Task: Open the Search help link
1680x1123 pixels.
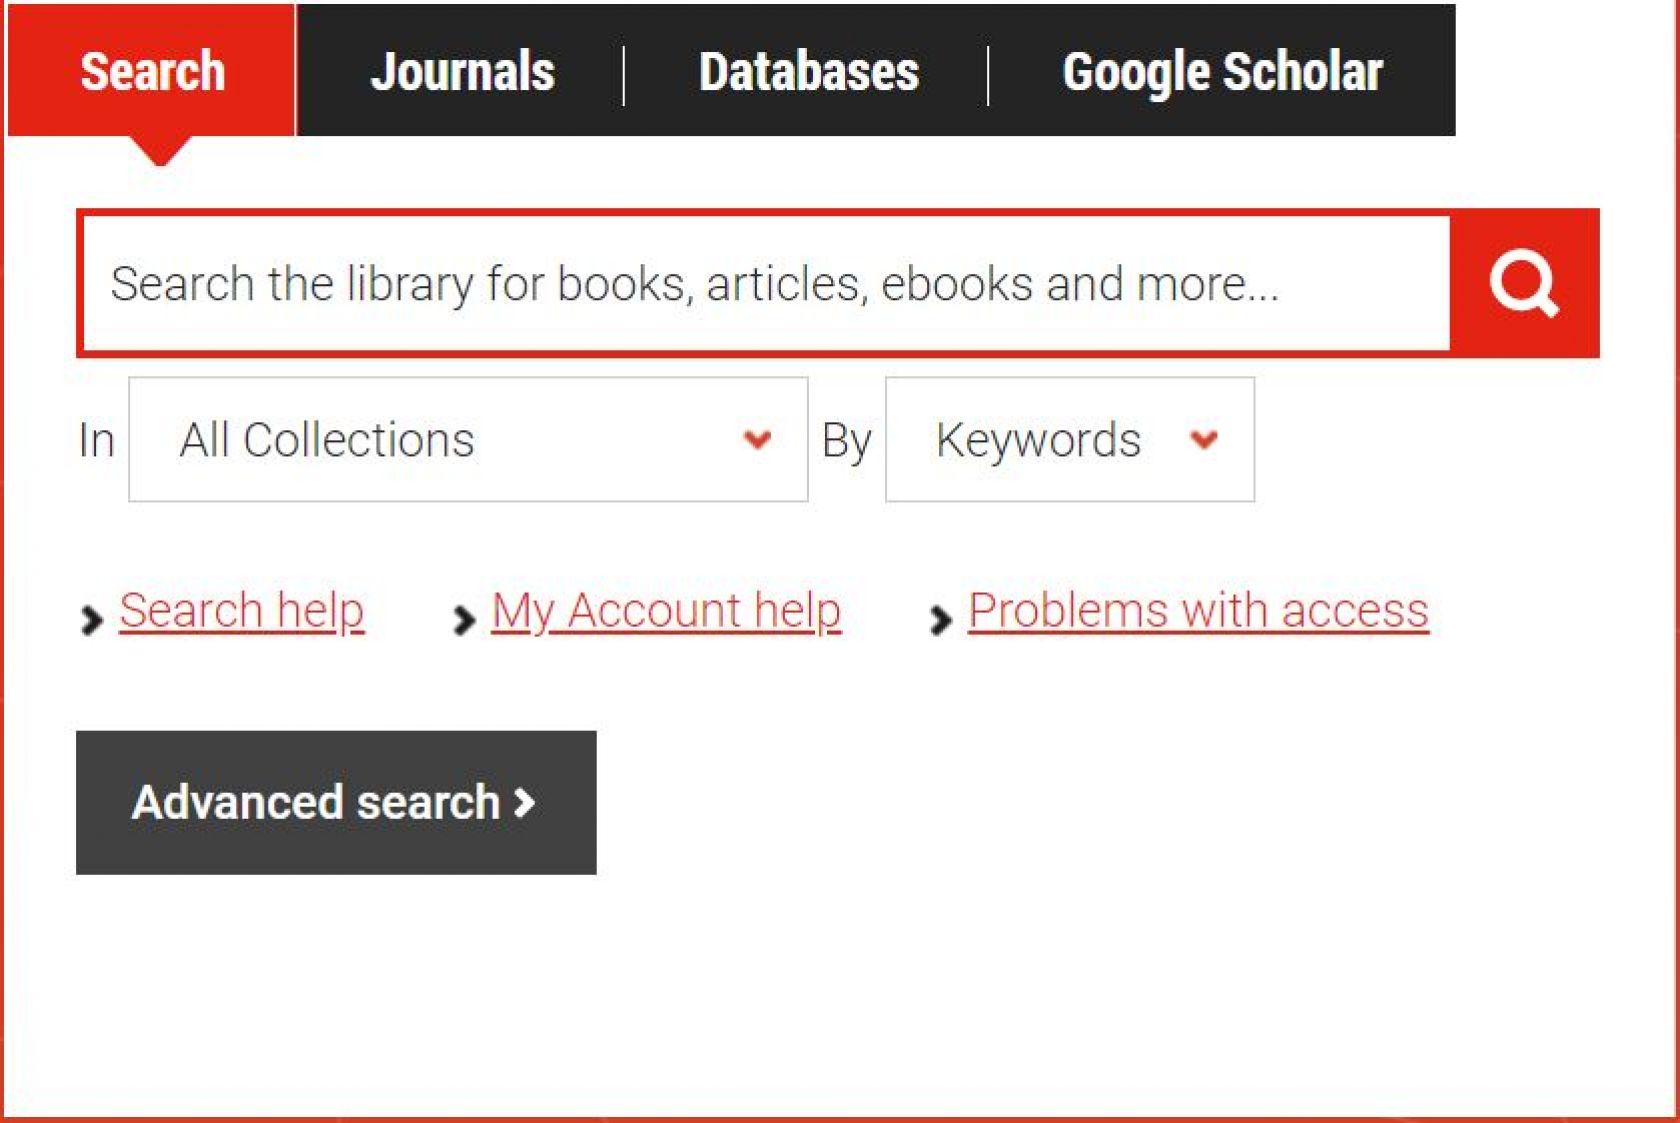Action: coord(240,610)
